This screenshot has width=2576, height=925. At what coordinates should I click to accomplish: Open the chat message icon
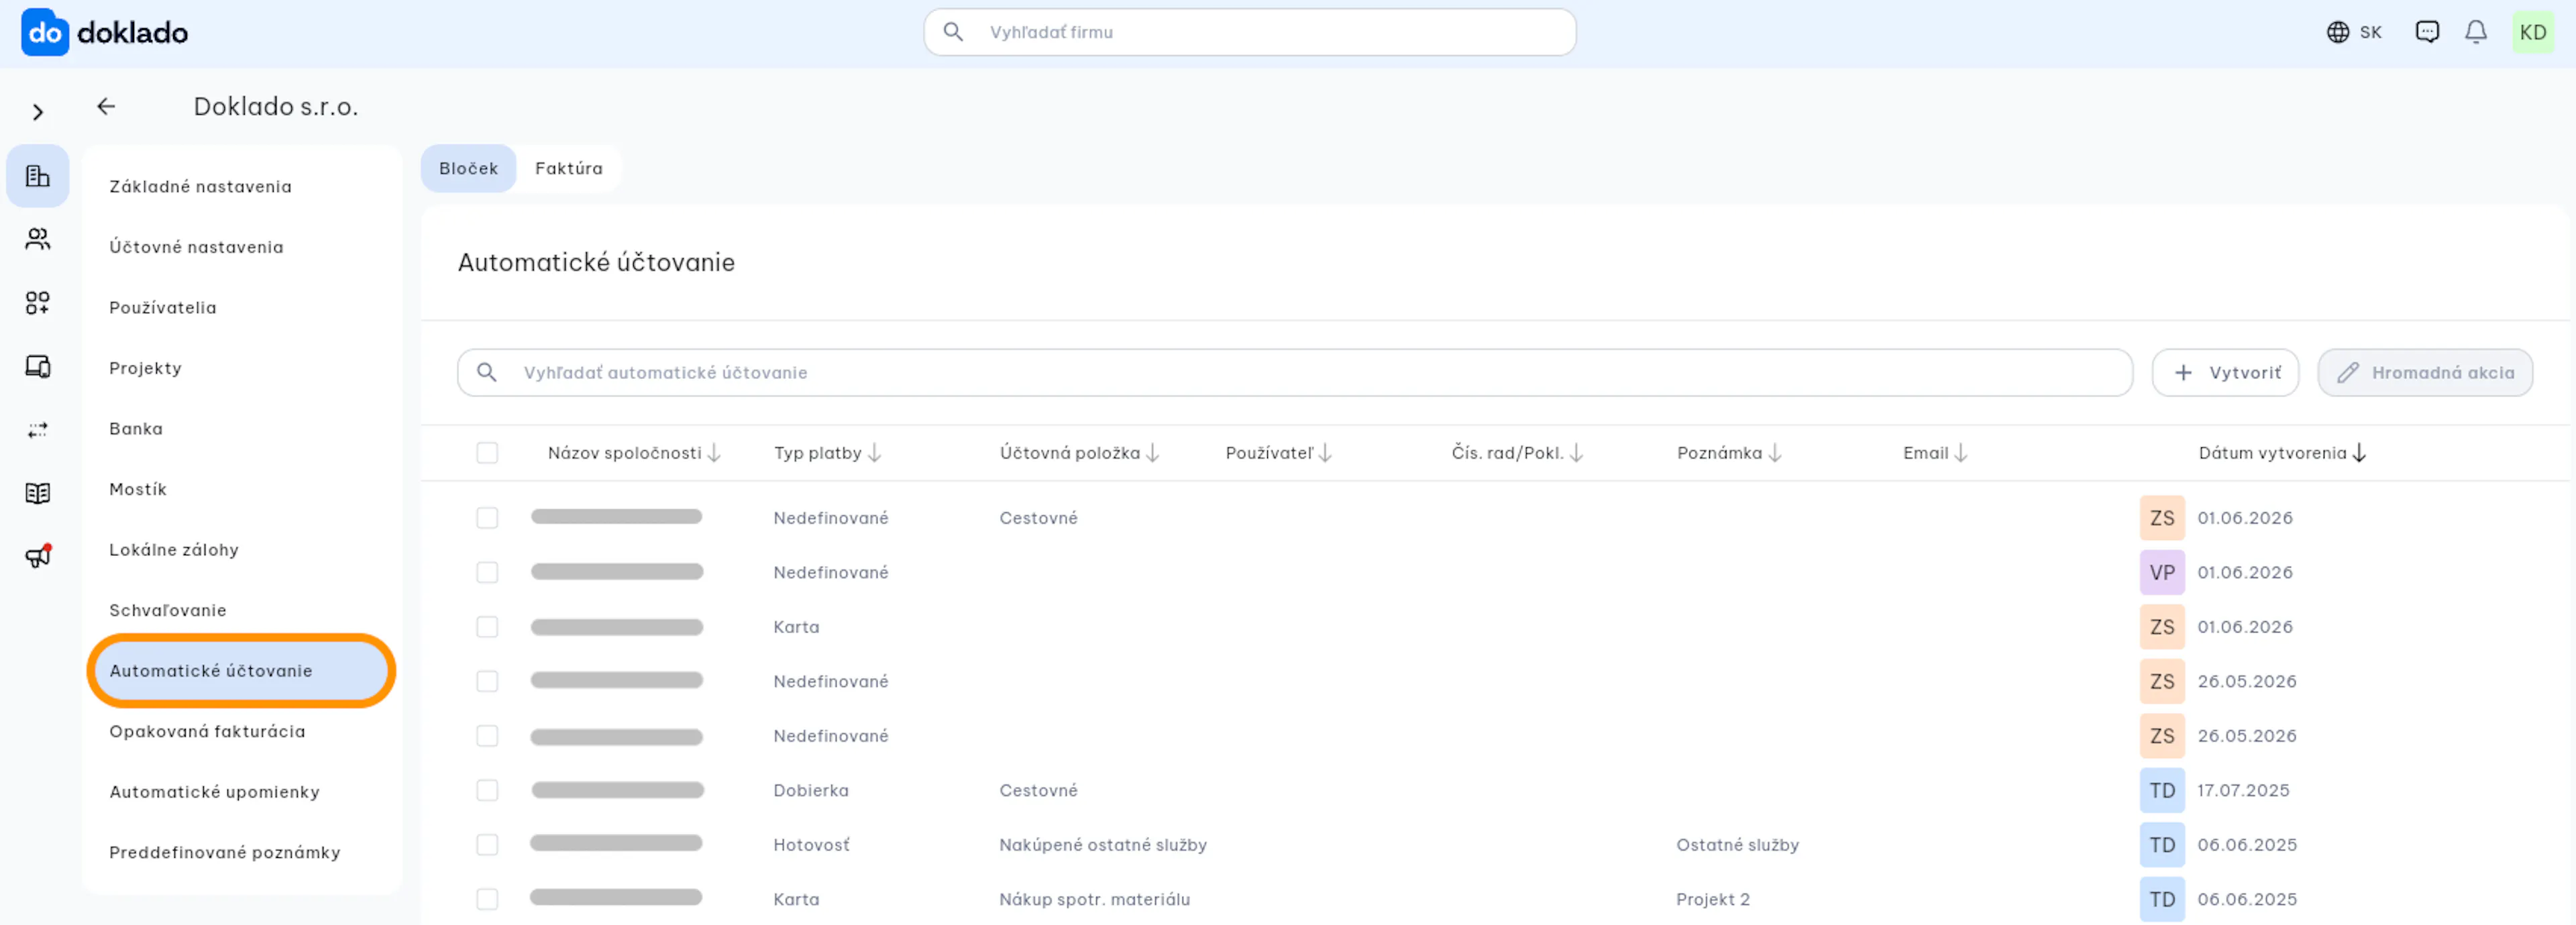(x=2427, y=32)
